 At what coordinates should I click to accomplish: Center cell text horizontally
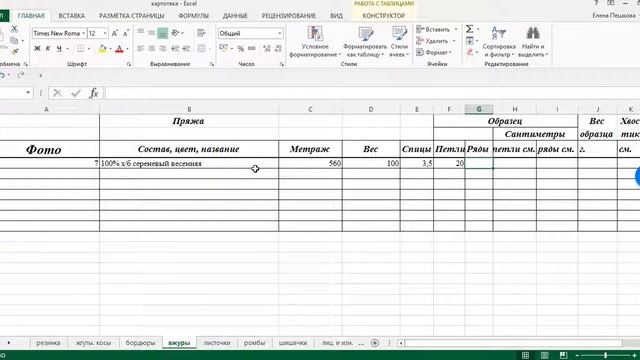[x=151, y=49]
